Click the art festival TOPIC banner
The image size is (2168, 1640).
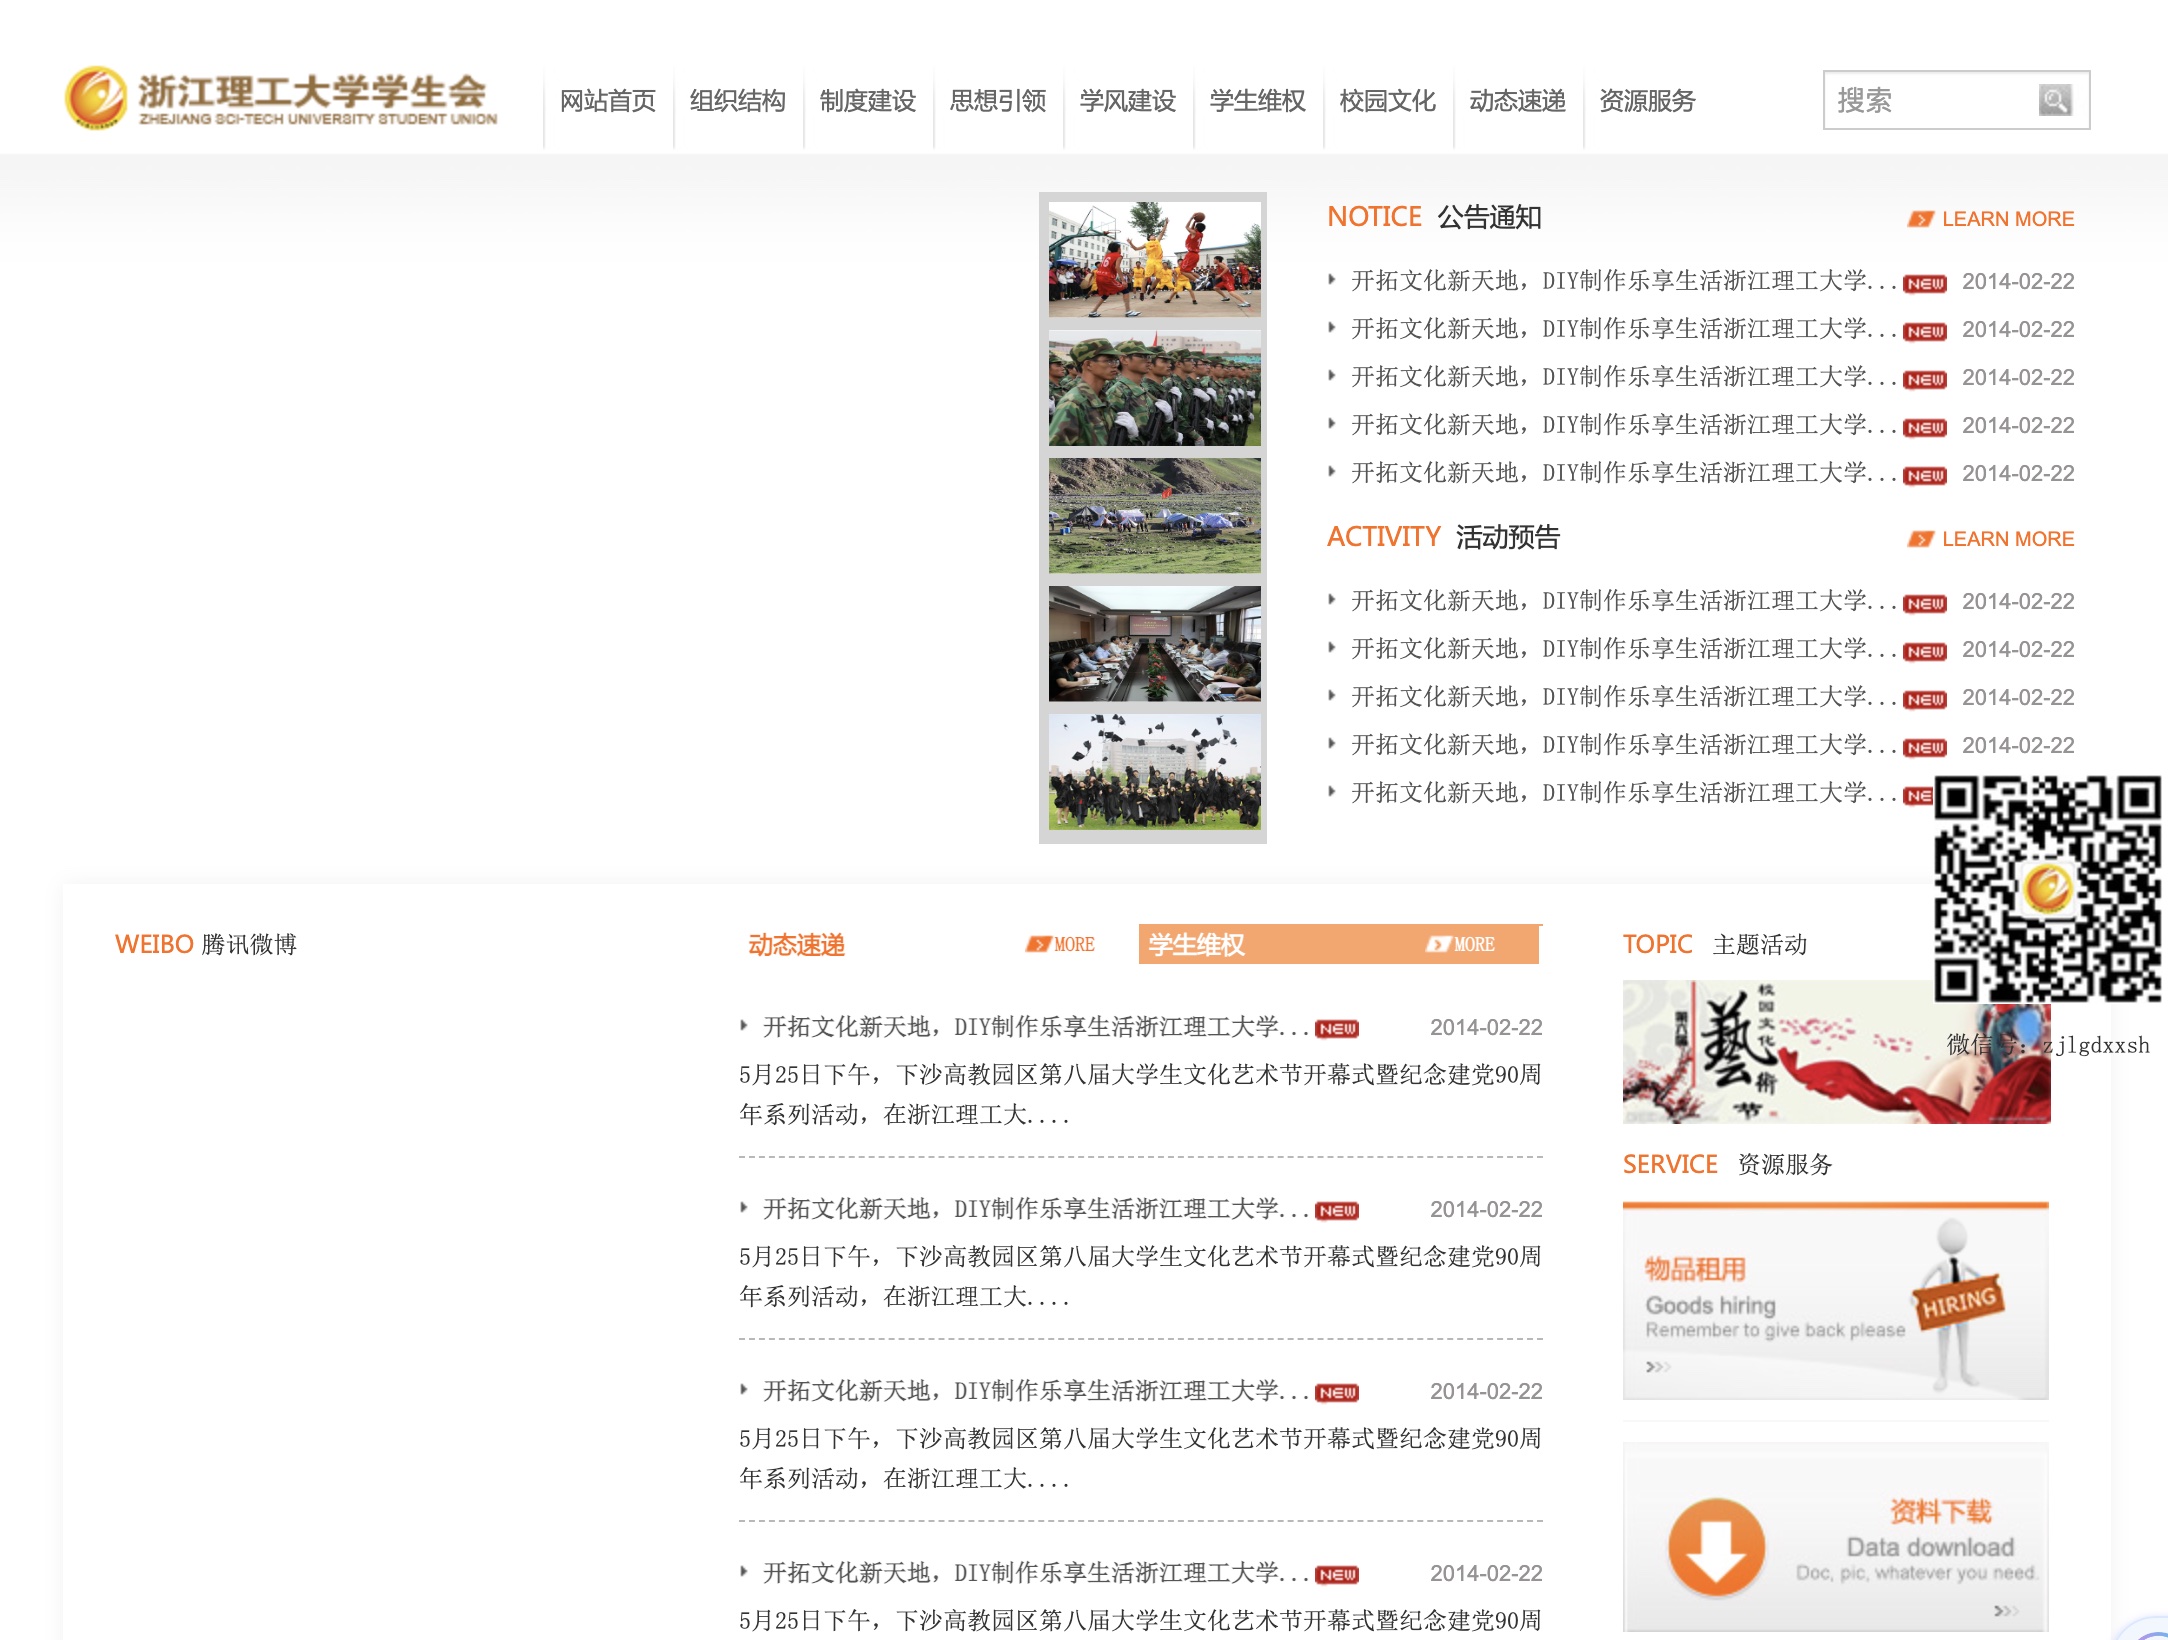point(1836,1052)
